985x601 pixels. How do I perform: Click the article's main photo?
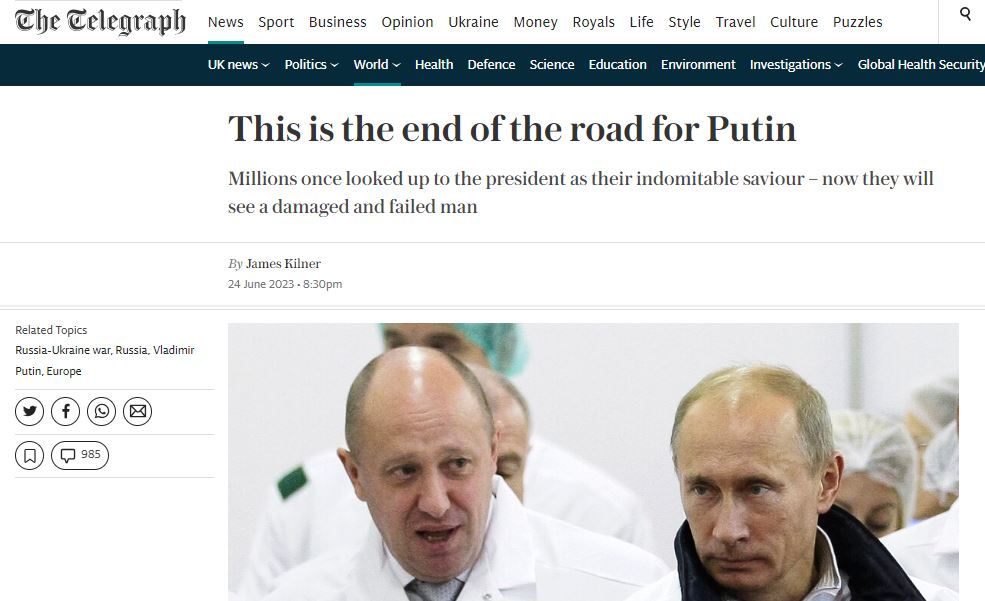(x=594, y=462)
